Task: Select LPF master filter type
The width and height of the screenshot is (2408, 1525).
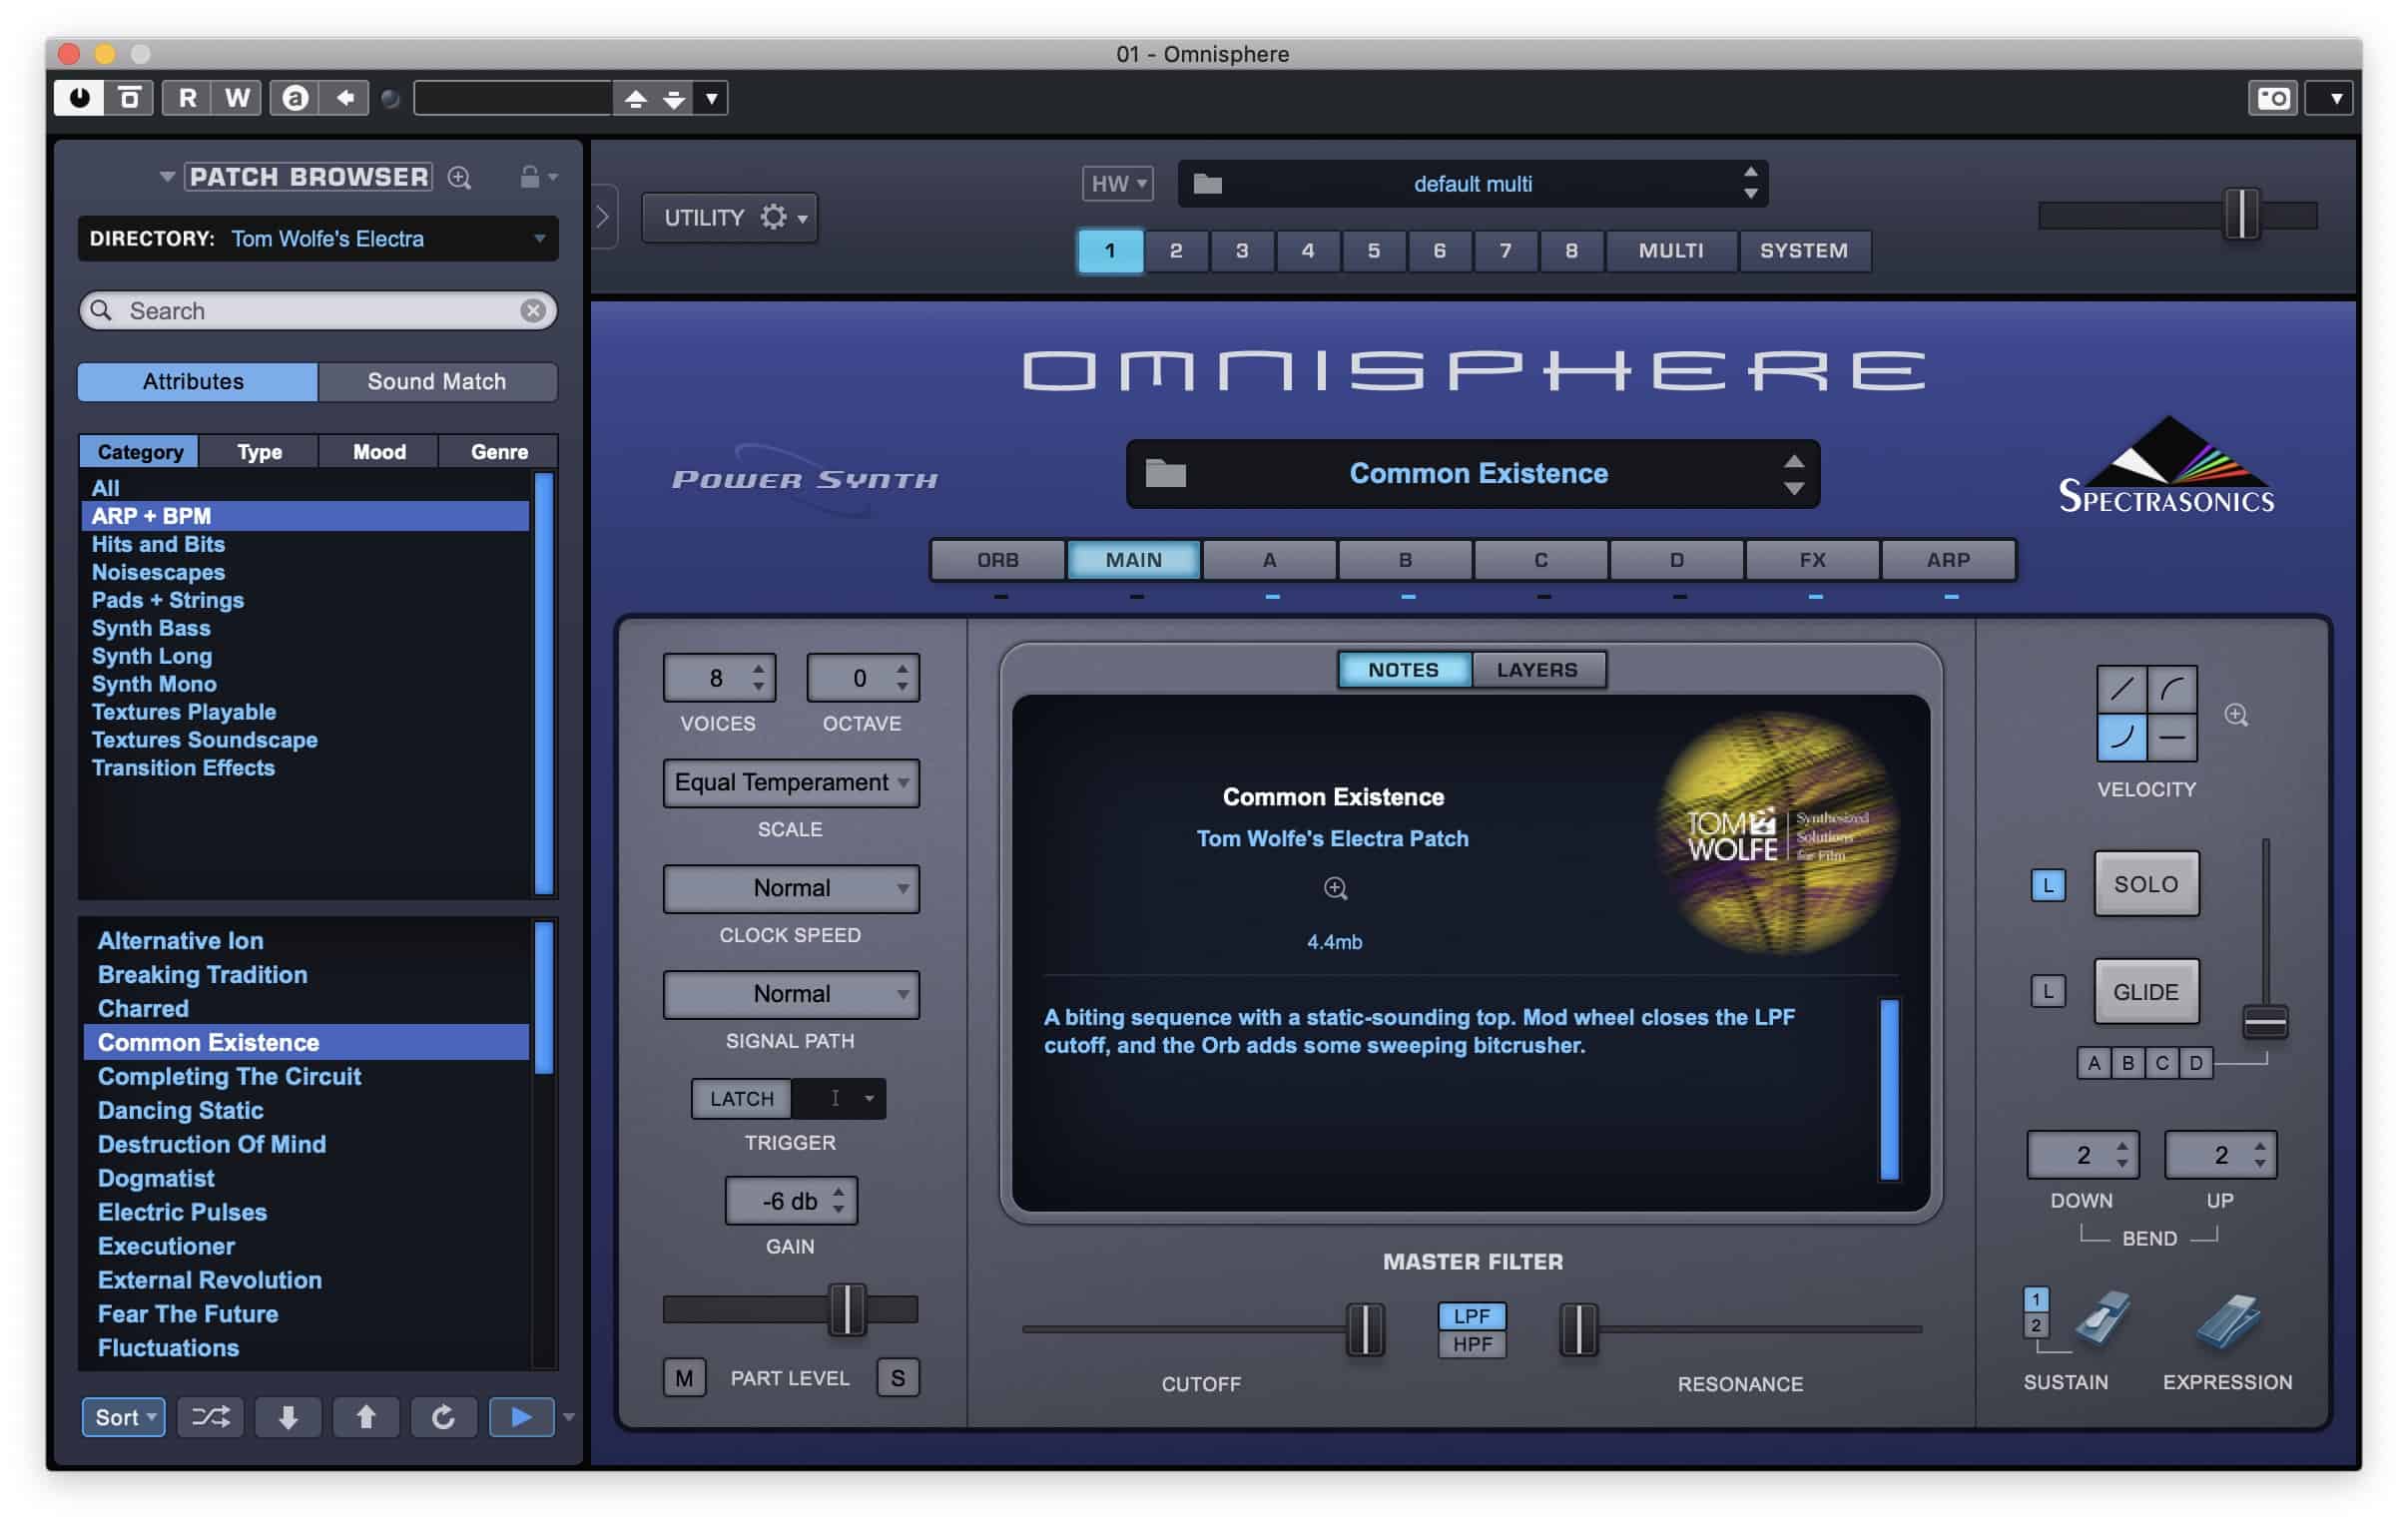Action: [x=1472, y=1316]
